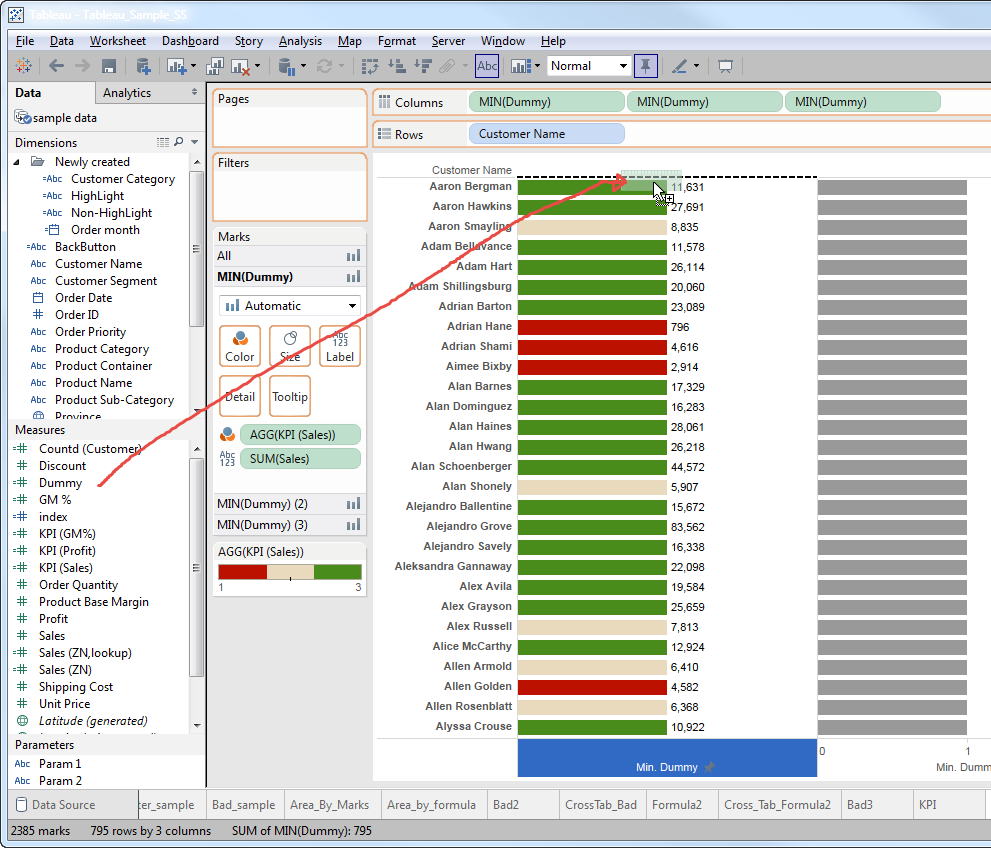Open the Normal fit dropdown
Viewport: 991px width, 848px height.
(x=589, y=66)
